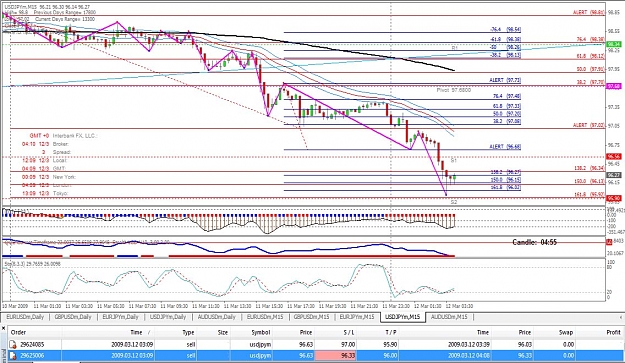The image size is (625, 363).
Task: Click the red ALERT (97.02) label
Action: coord(589,125)
